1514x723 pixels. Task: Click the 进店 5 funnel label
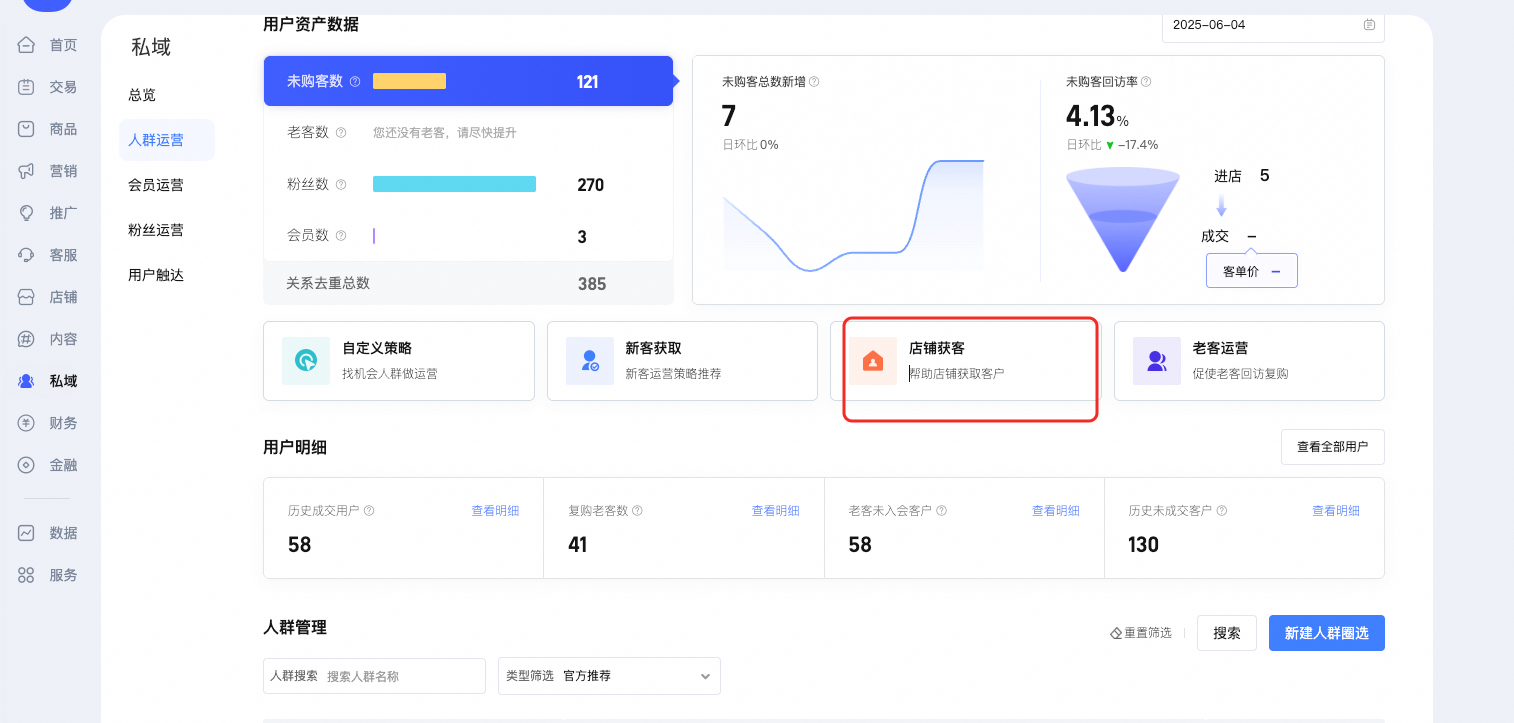coord(1241,176)
